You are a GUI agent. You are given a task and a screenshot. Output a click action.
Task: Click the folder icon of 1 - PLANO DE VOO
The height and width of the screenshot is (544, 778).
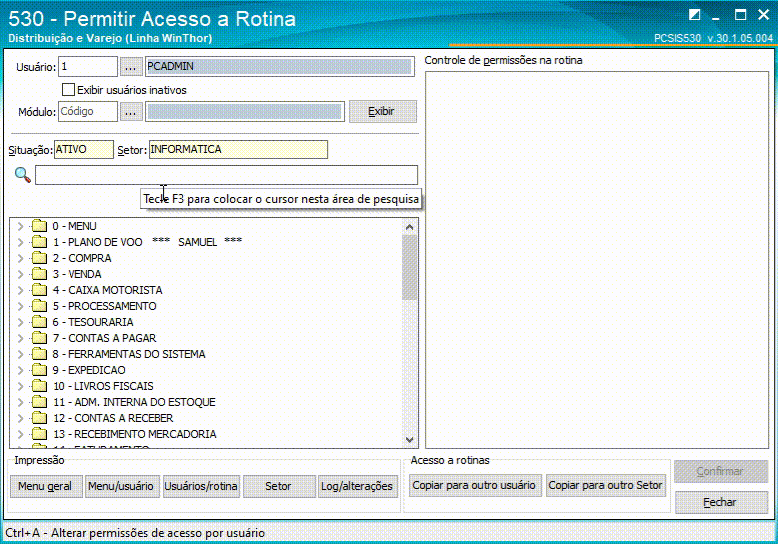[x=39, y=242]
